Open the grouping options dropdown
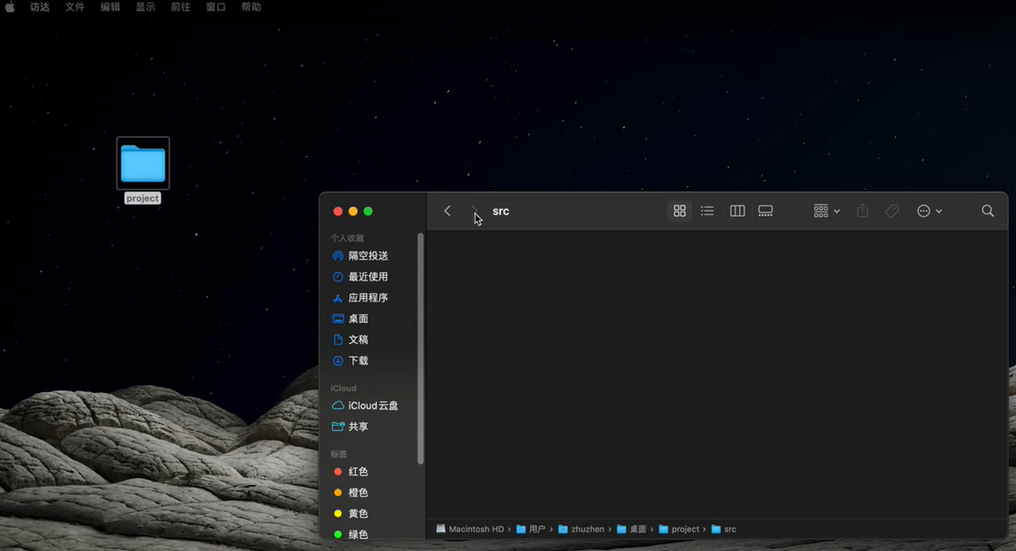Image resolution: width=1016 pixels, height=551 pixels. [826, 211]
